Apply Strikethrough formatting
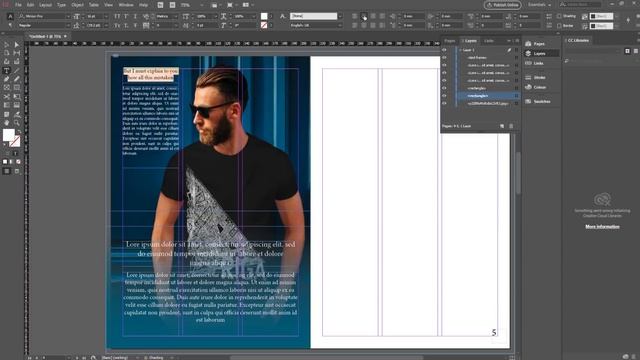This screenshot has width=640, height=360. 135,25
